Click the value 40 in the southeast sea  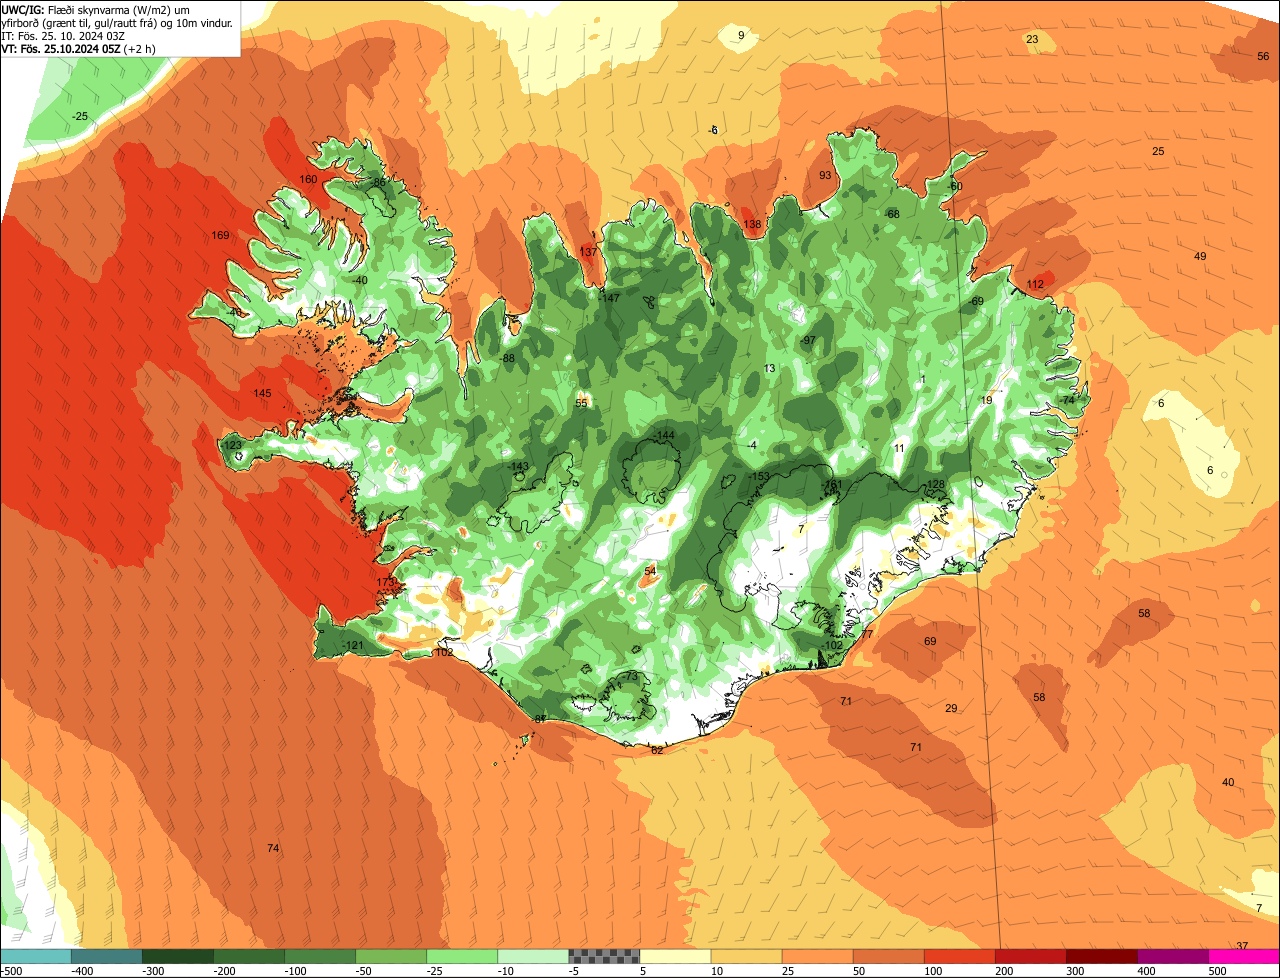[x=1228, y=782]
